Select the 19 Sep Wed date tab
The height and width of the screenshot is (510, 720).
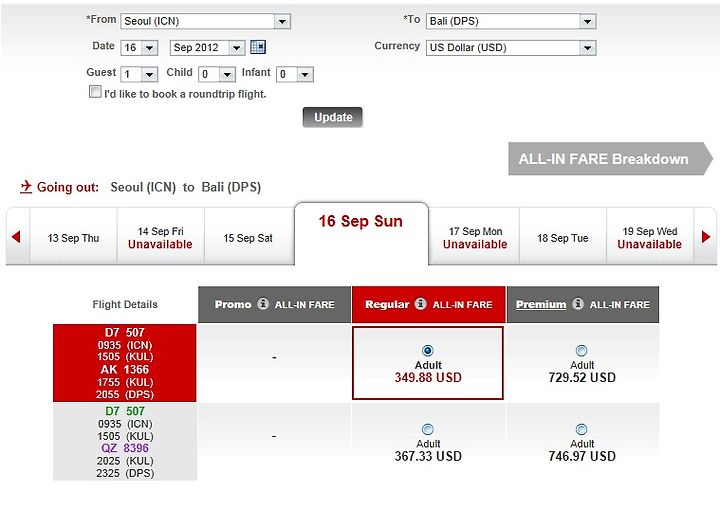pos(650,238)
